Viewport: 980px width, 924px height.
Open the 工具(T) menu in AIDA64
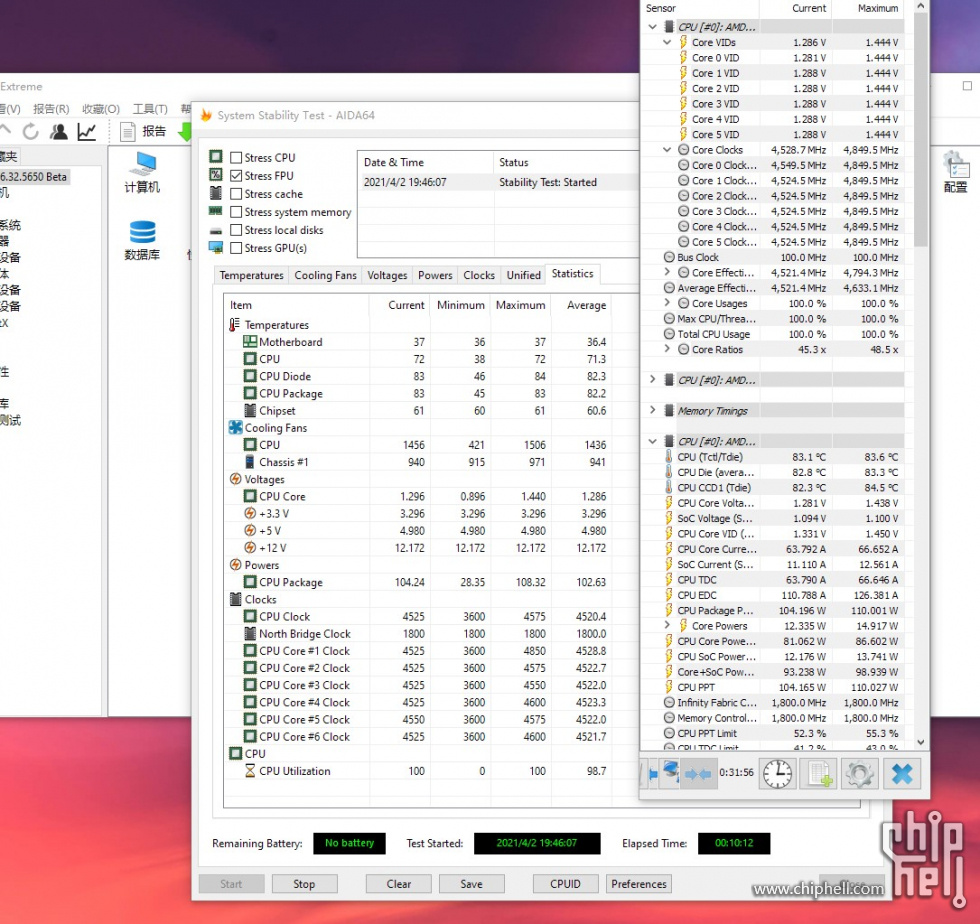pyautogui.click(x=150, y=109)
